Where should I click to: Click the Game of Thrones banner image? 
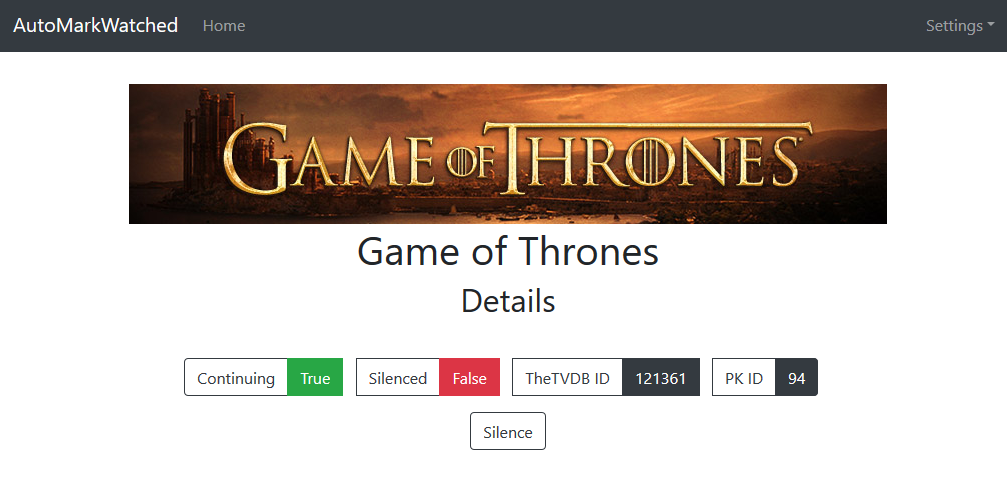point(507,154)
